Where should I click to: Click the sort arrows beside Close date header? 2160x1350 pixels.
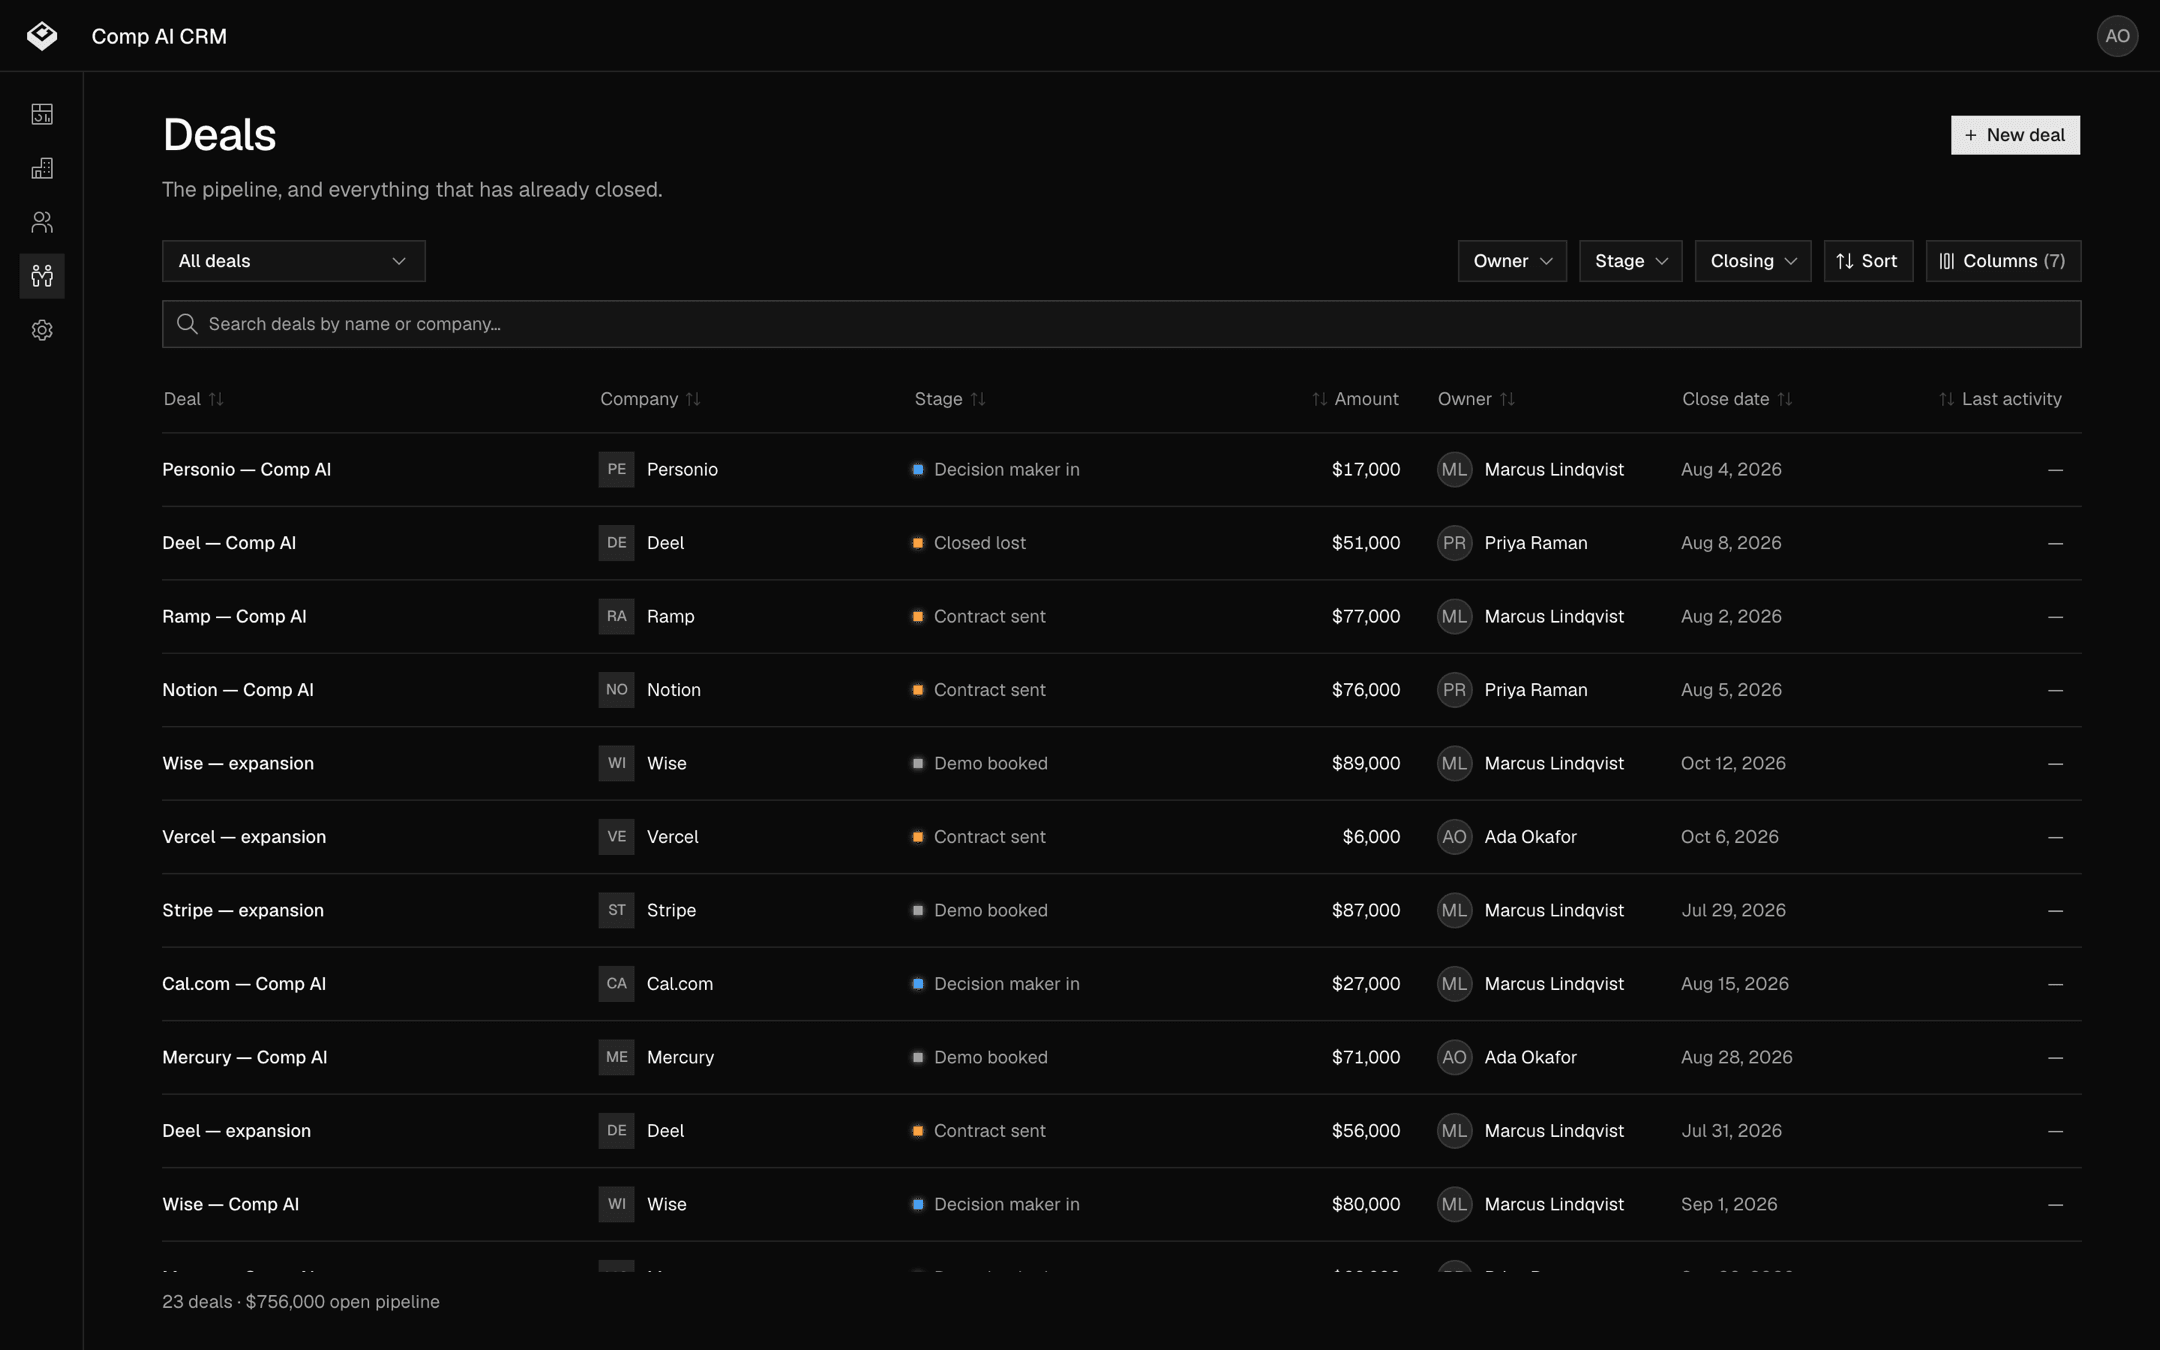point(1785,399)
